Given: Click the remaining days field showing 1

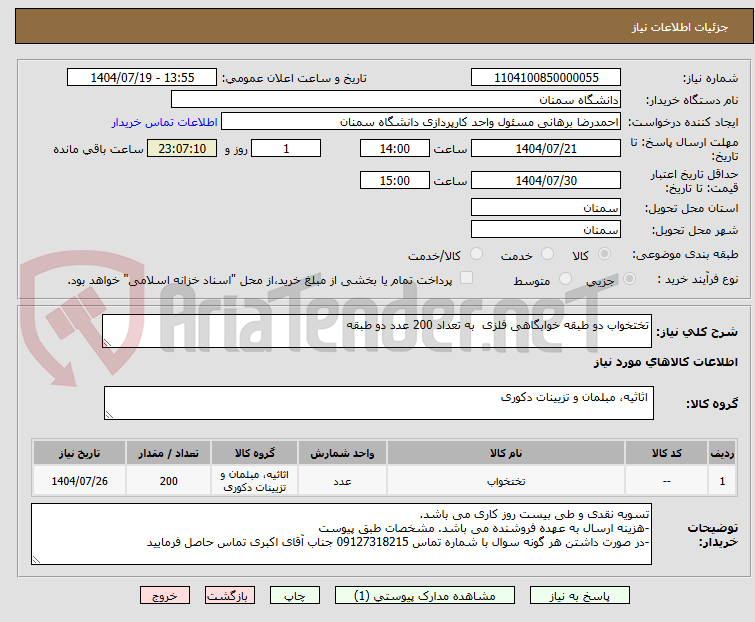Looking at the screenshot, I should (x=286, y=148).
